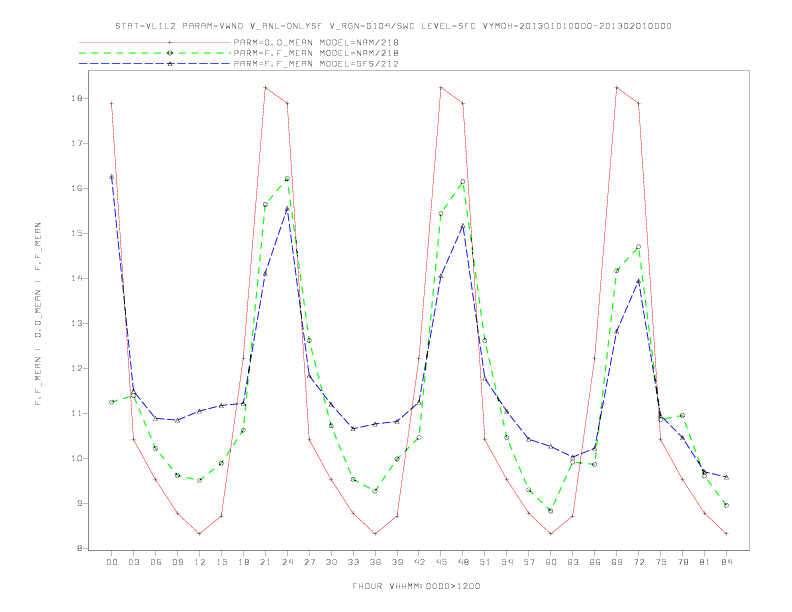Viewport: 792px width, 612px height.
Task: Click x-axis tick label 48
Action: pyautogui.click(x=463, y=562)
